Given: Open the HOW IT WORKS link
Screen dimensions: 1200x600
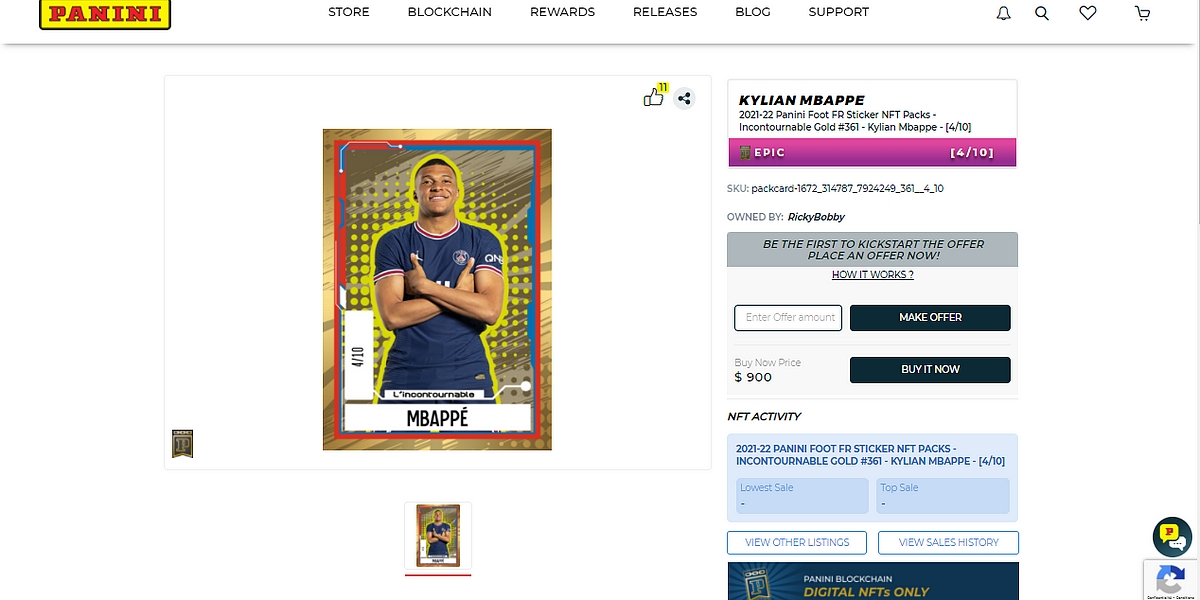Looking at the screenshot, I should [x=873, y=275].
